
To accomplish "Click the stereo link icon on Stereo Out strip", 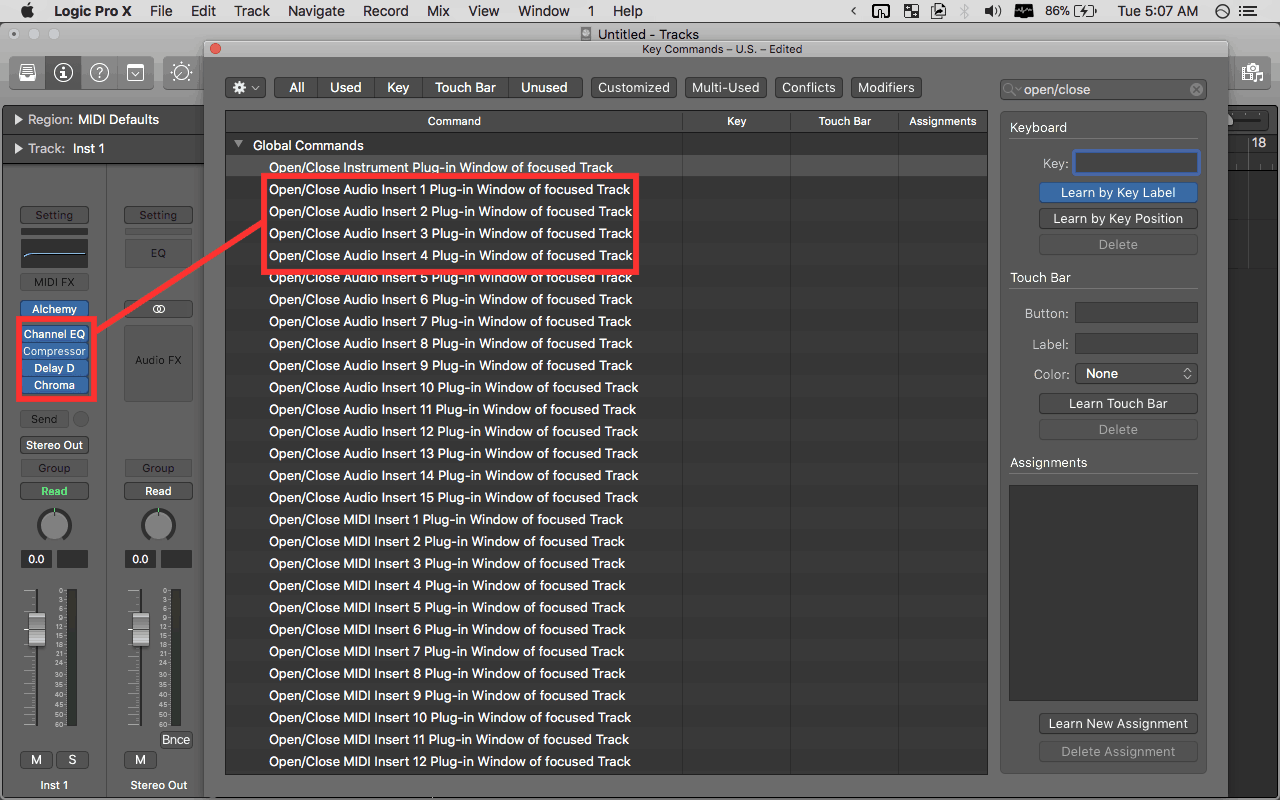I will [158, 309].
